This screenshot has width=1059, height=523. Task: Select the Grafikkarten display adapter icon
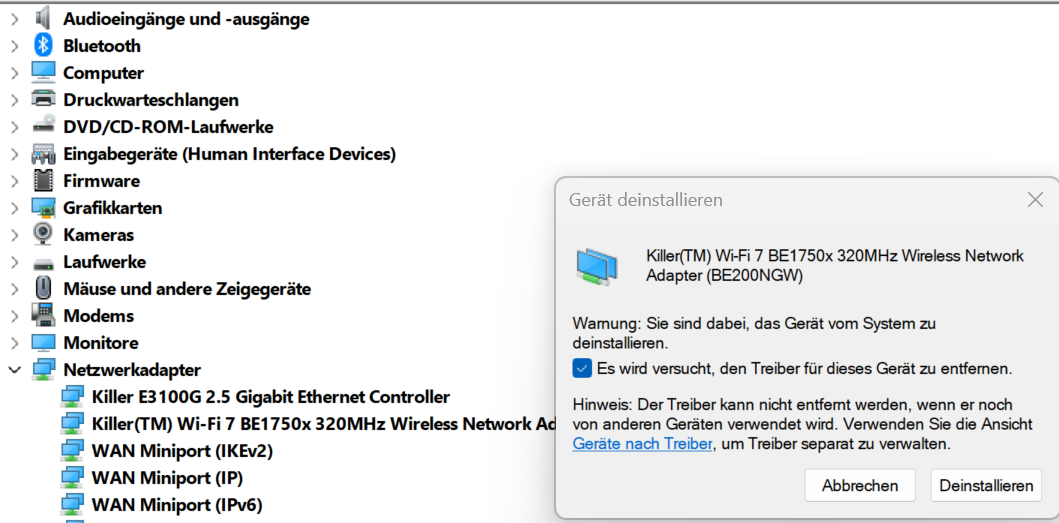coord(43,207)
